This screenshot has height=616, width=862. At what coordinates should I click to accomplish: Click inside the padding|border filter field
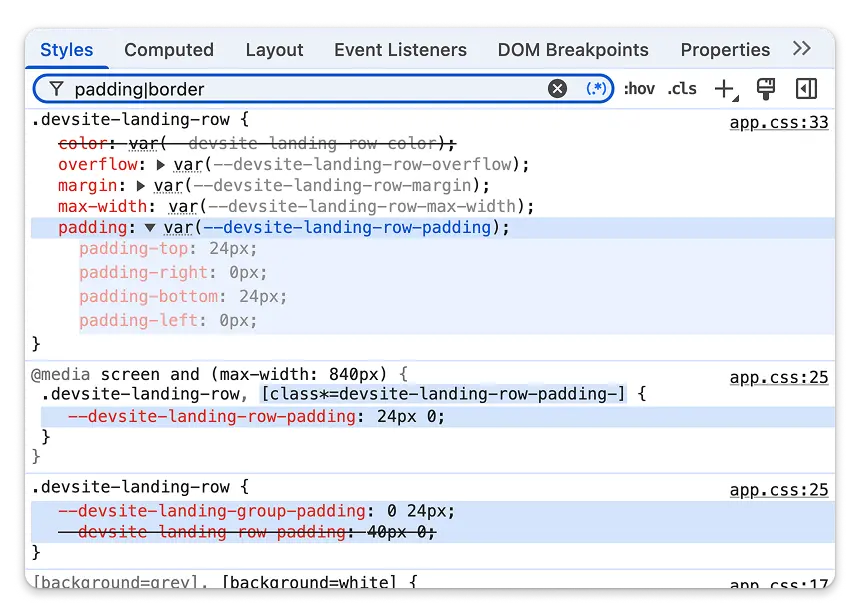pos(300,88)
